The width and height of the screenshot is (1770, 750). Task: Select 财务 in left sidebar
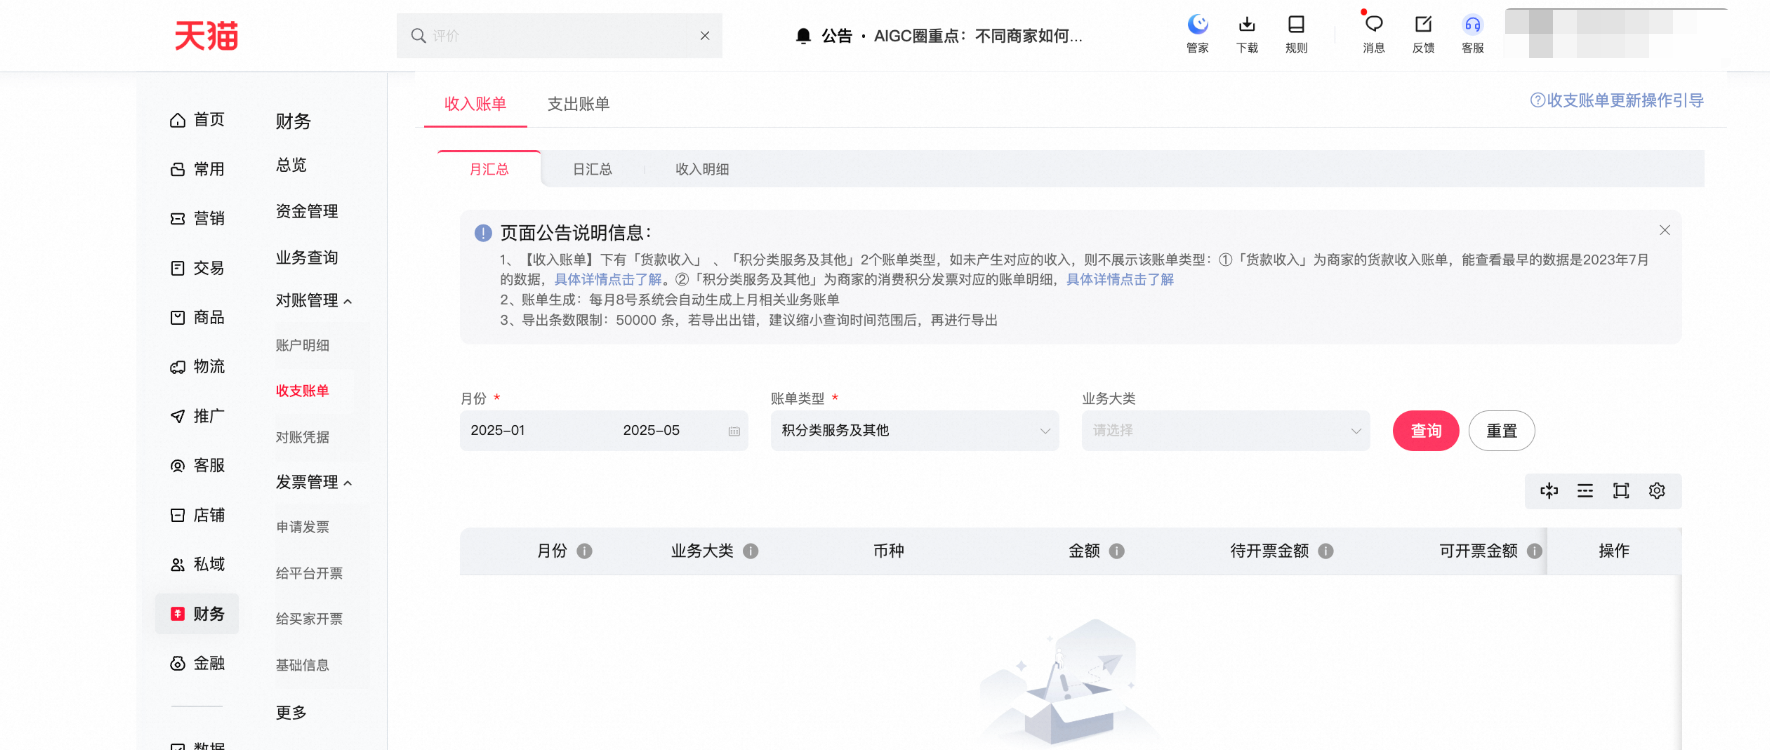coord(197,614)
